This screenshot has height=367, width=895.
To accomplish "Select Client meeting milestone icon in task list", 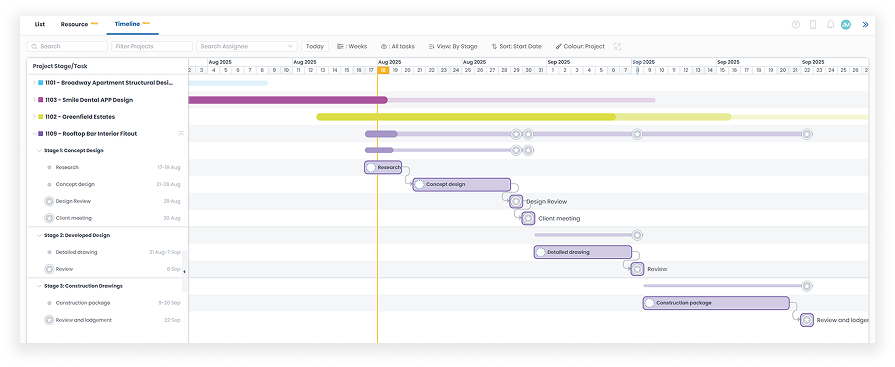I will coord(49,218).
